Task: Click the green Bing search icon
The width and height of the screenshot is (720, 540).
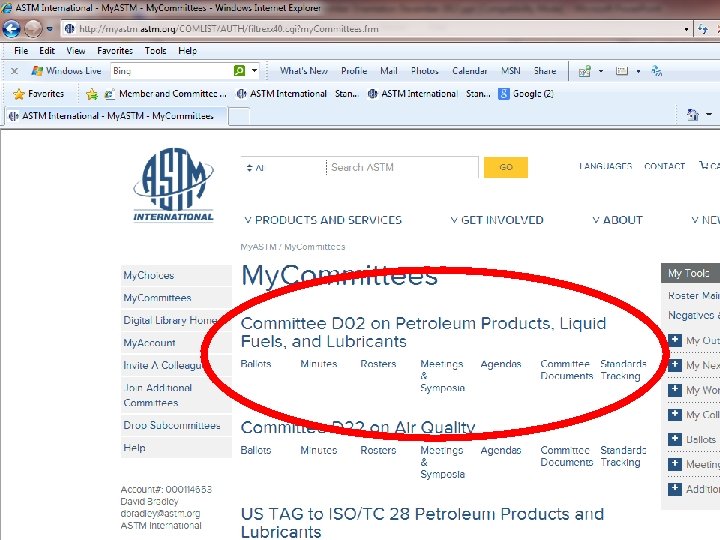Action: (x=239, y=71)
